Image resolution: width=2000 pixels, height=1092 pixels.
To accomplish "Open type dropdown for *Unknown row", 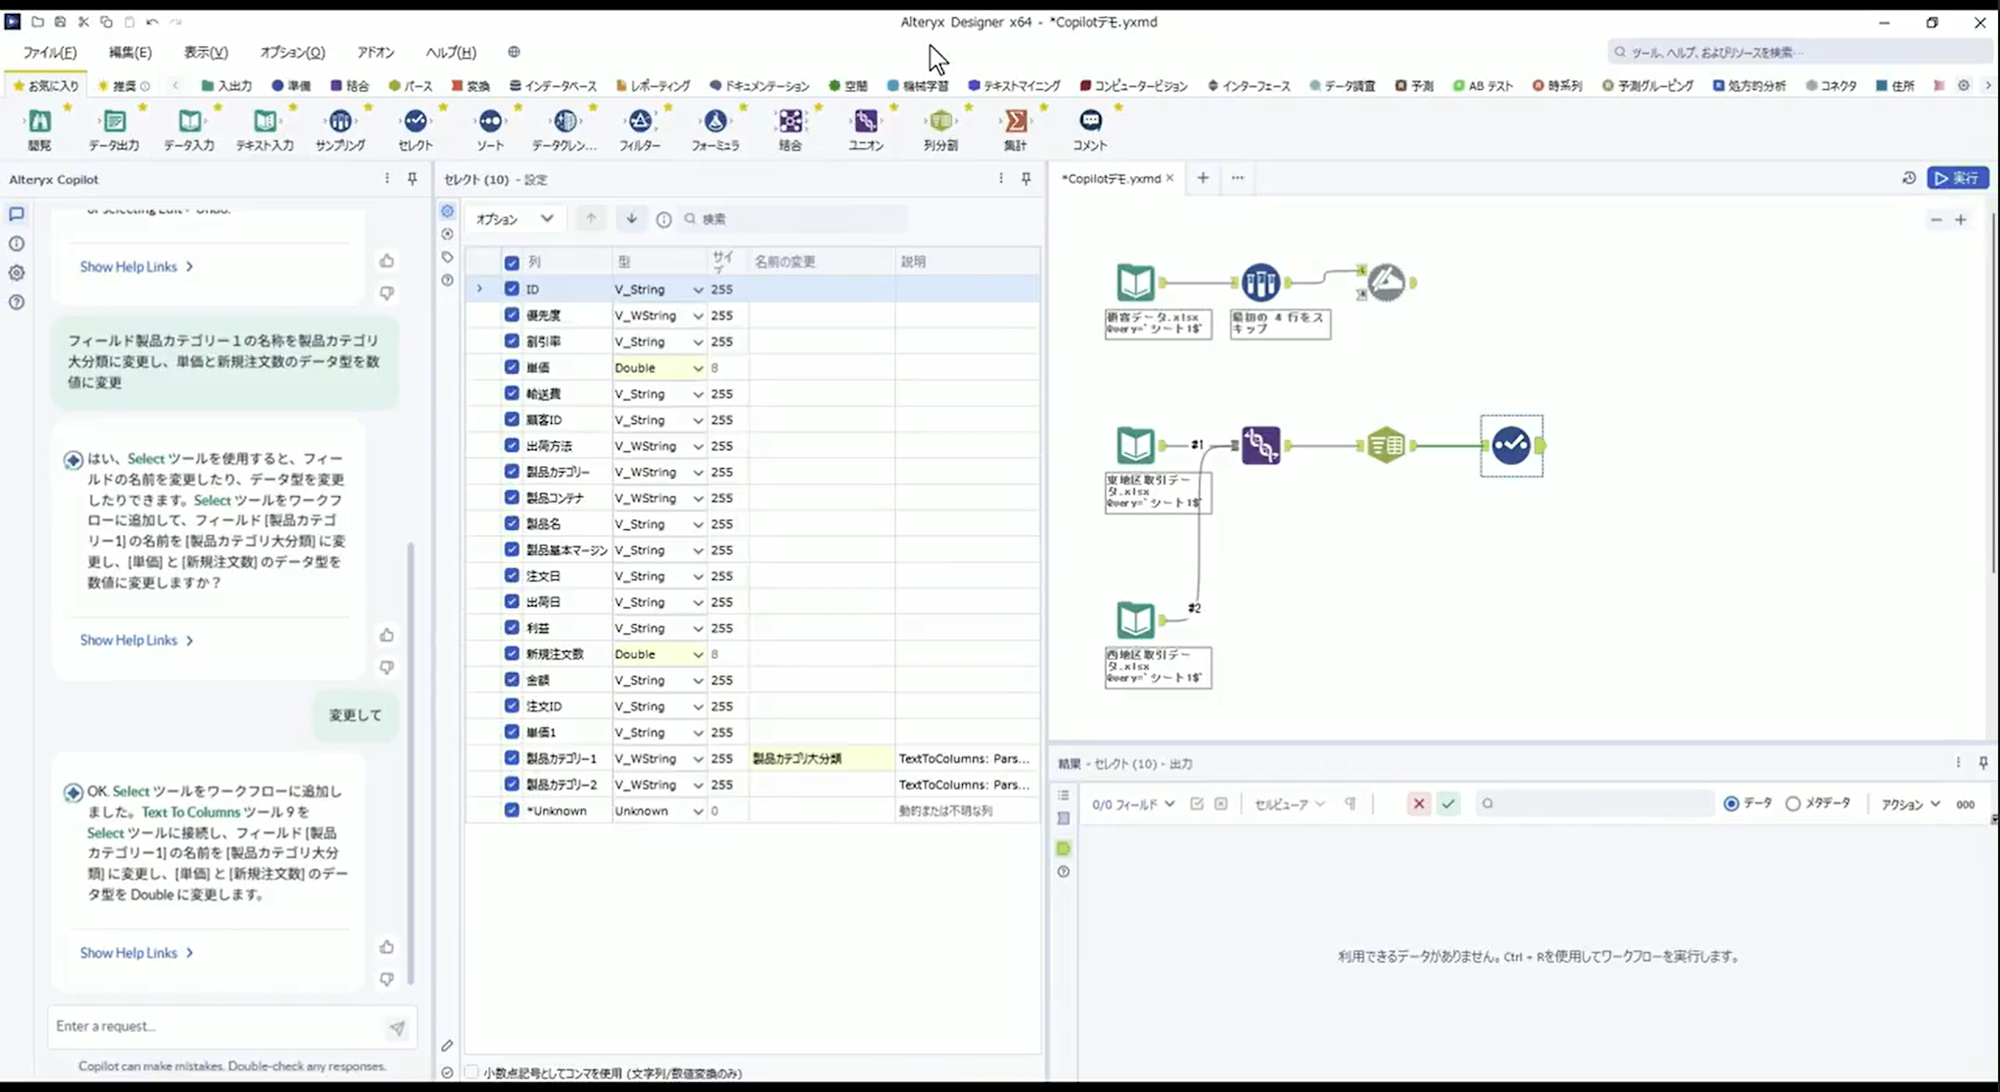I will pos(698,811).
